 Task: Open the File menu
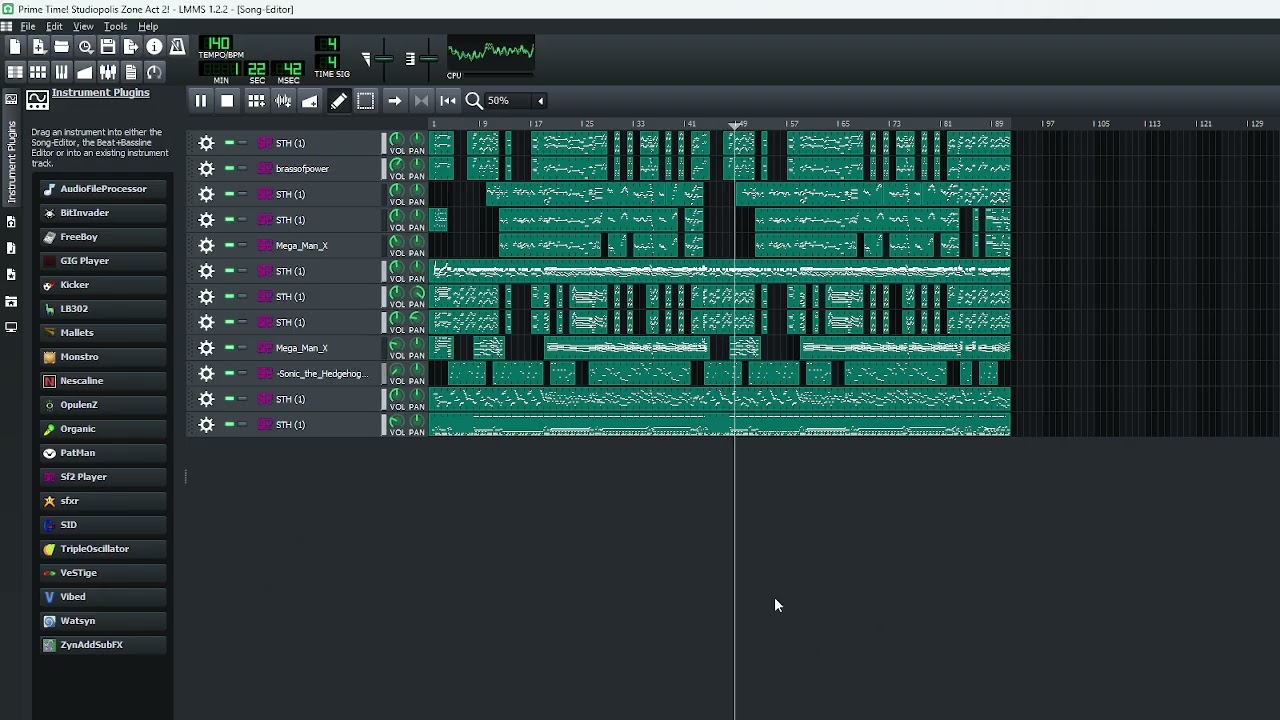28,27
